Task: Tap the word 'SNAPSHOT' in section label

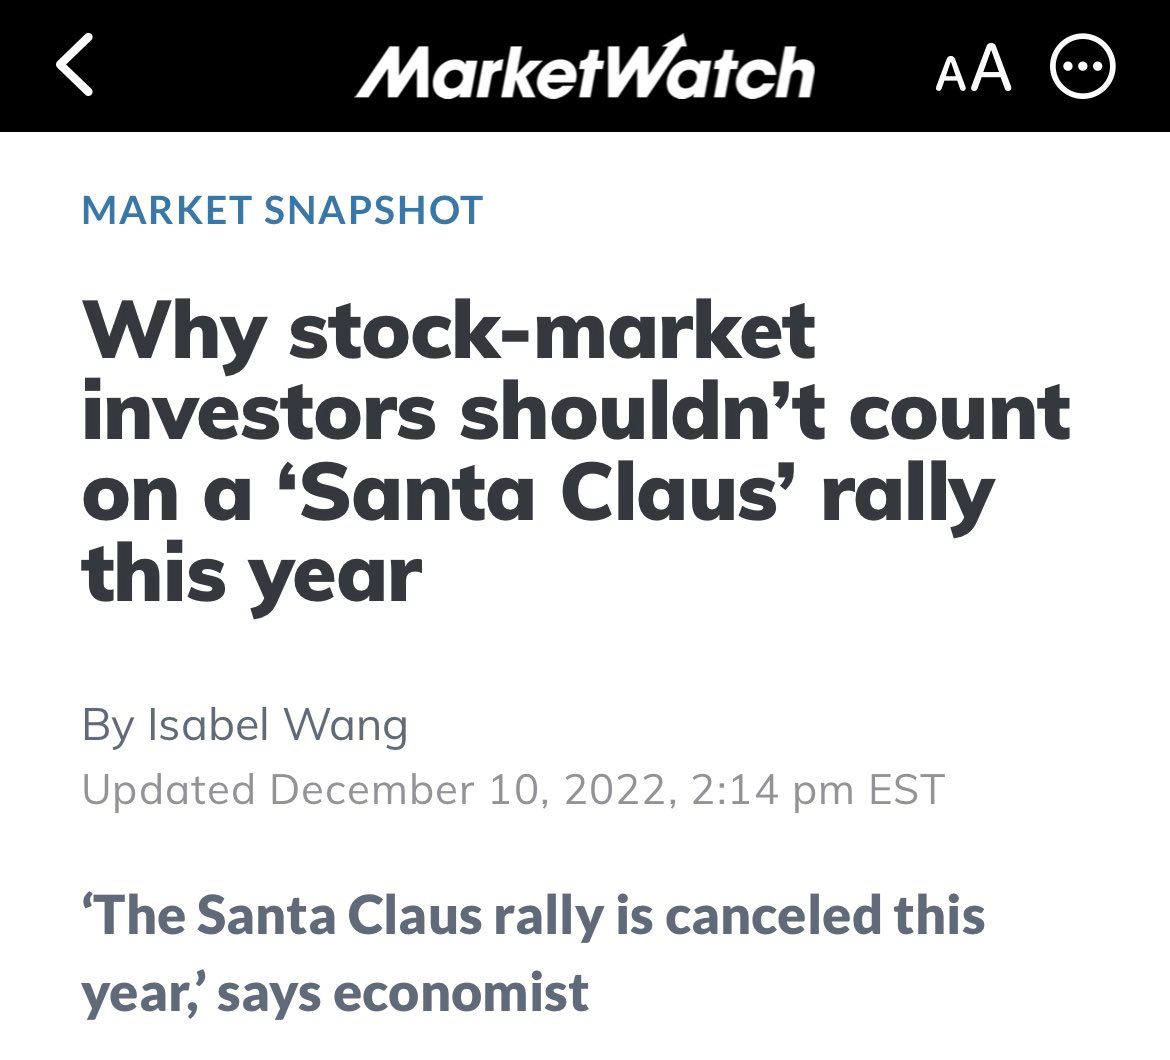Action: click(x=374, y=210)
